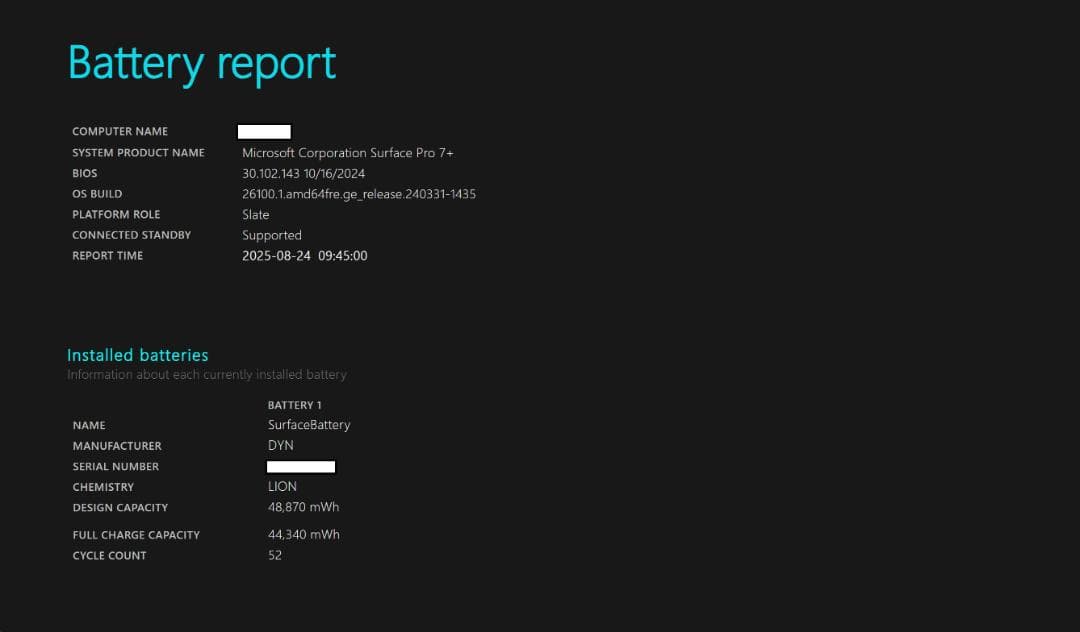Select the Installed batteries section heading
The image size is (1080, 632).
click(x=137, y=355)
